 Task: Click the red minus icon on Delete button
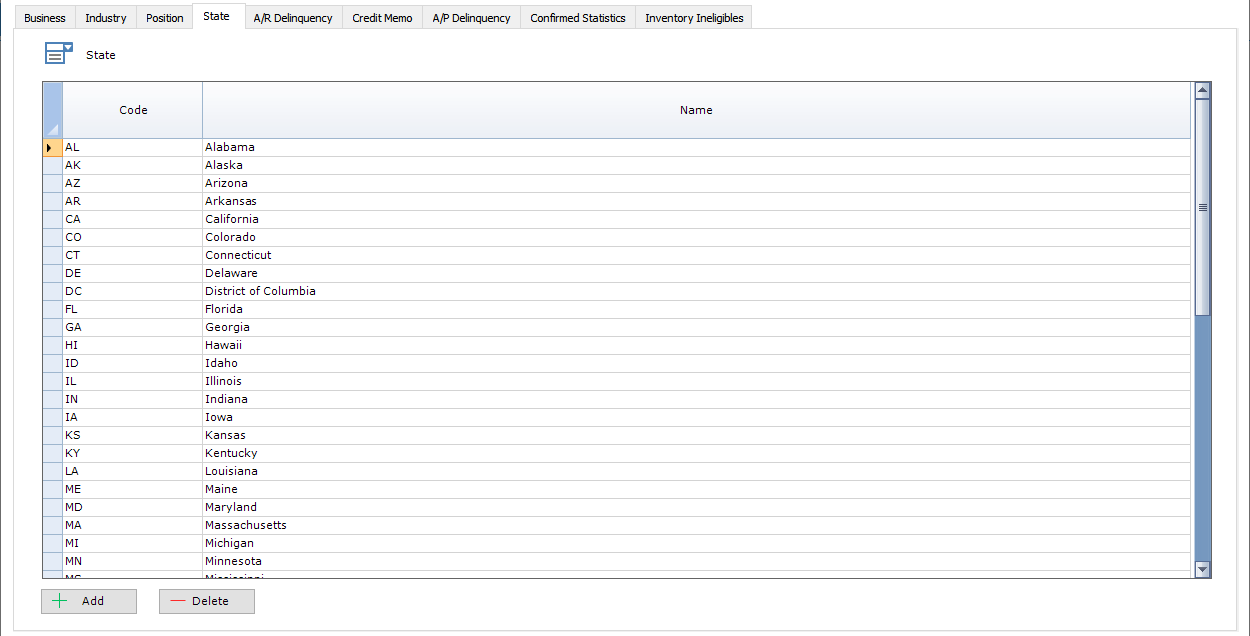[178, 601]
